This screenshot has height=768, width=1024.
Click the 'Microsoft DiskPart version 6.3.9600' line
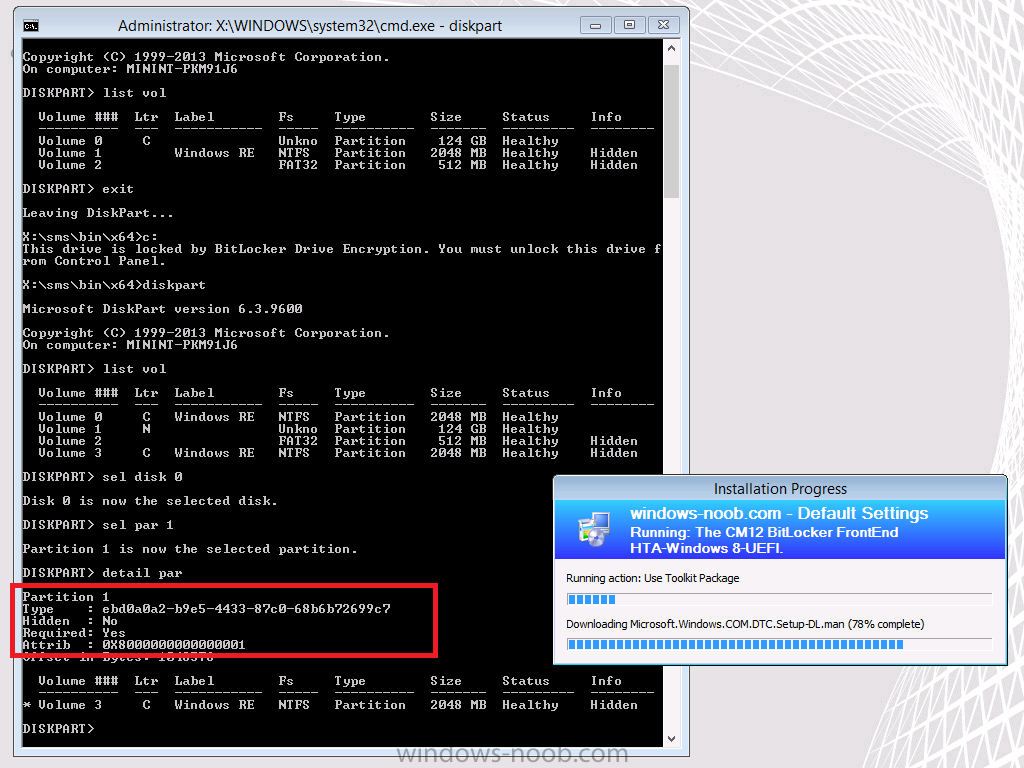pyautogui.click(x=163, y=309)
